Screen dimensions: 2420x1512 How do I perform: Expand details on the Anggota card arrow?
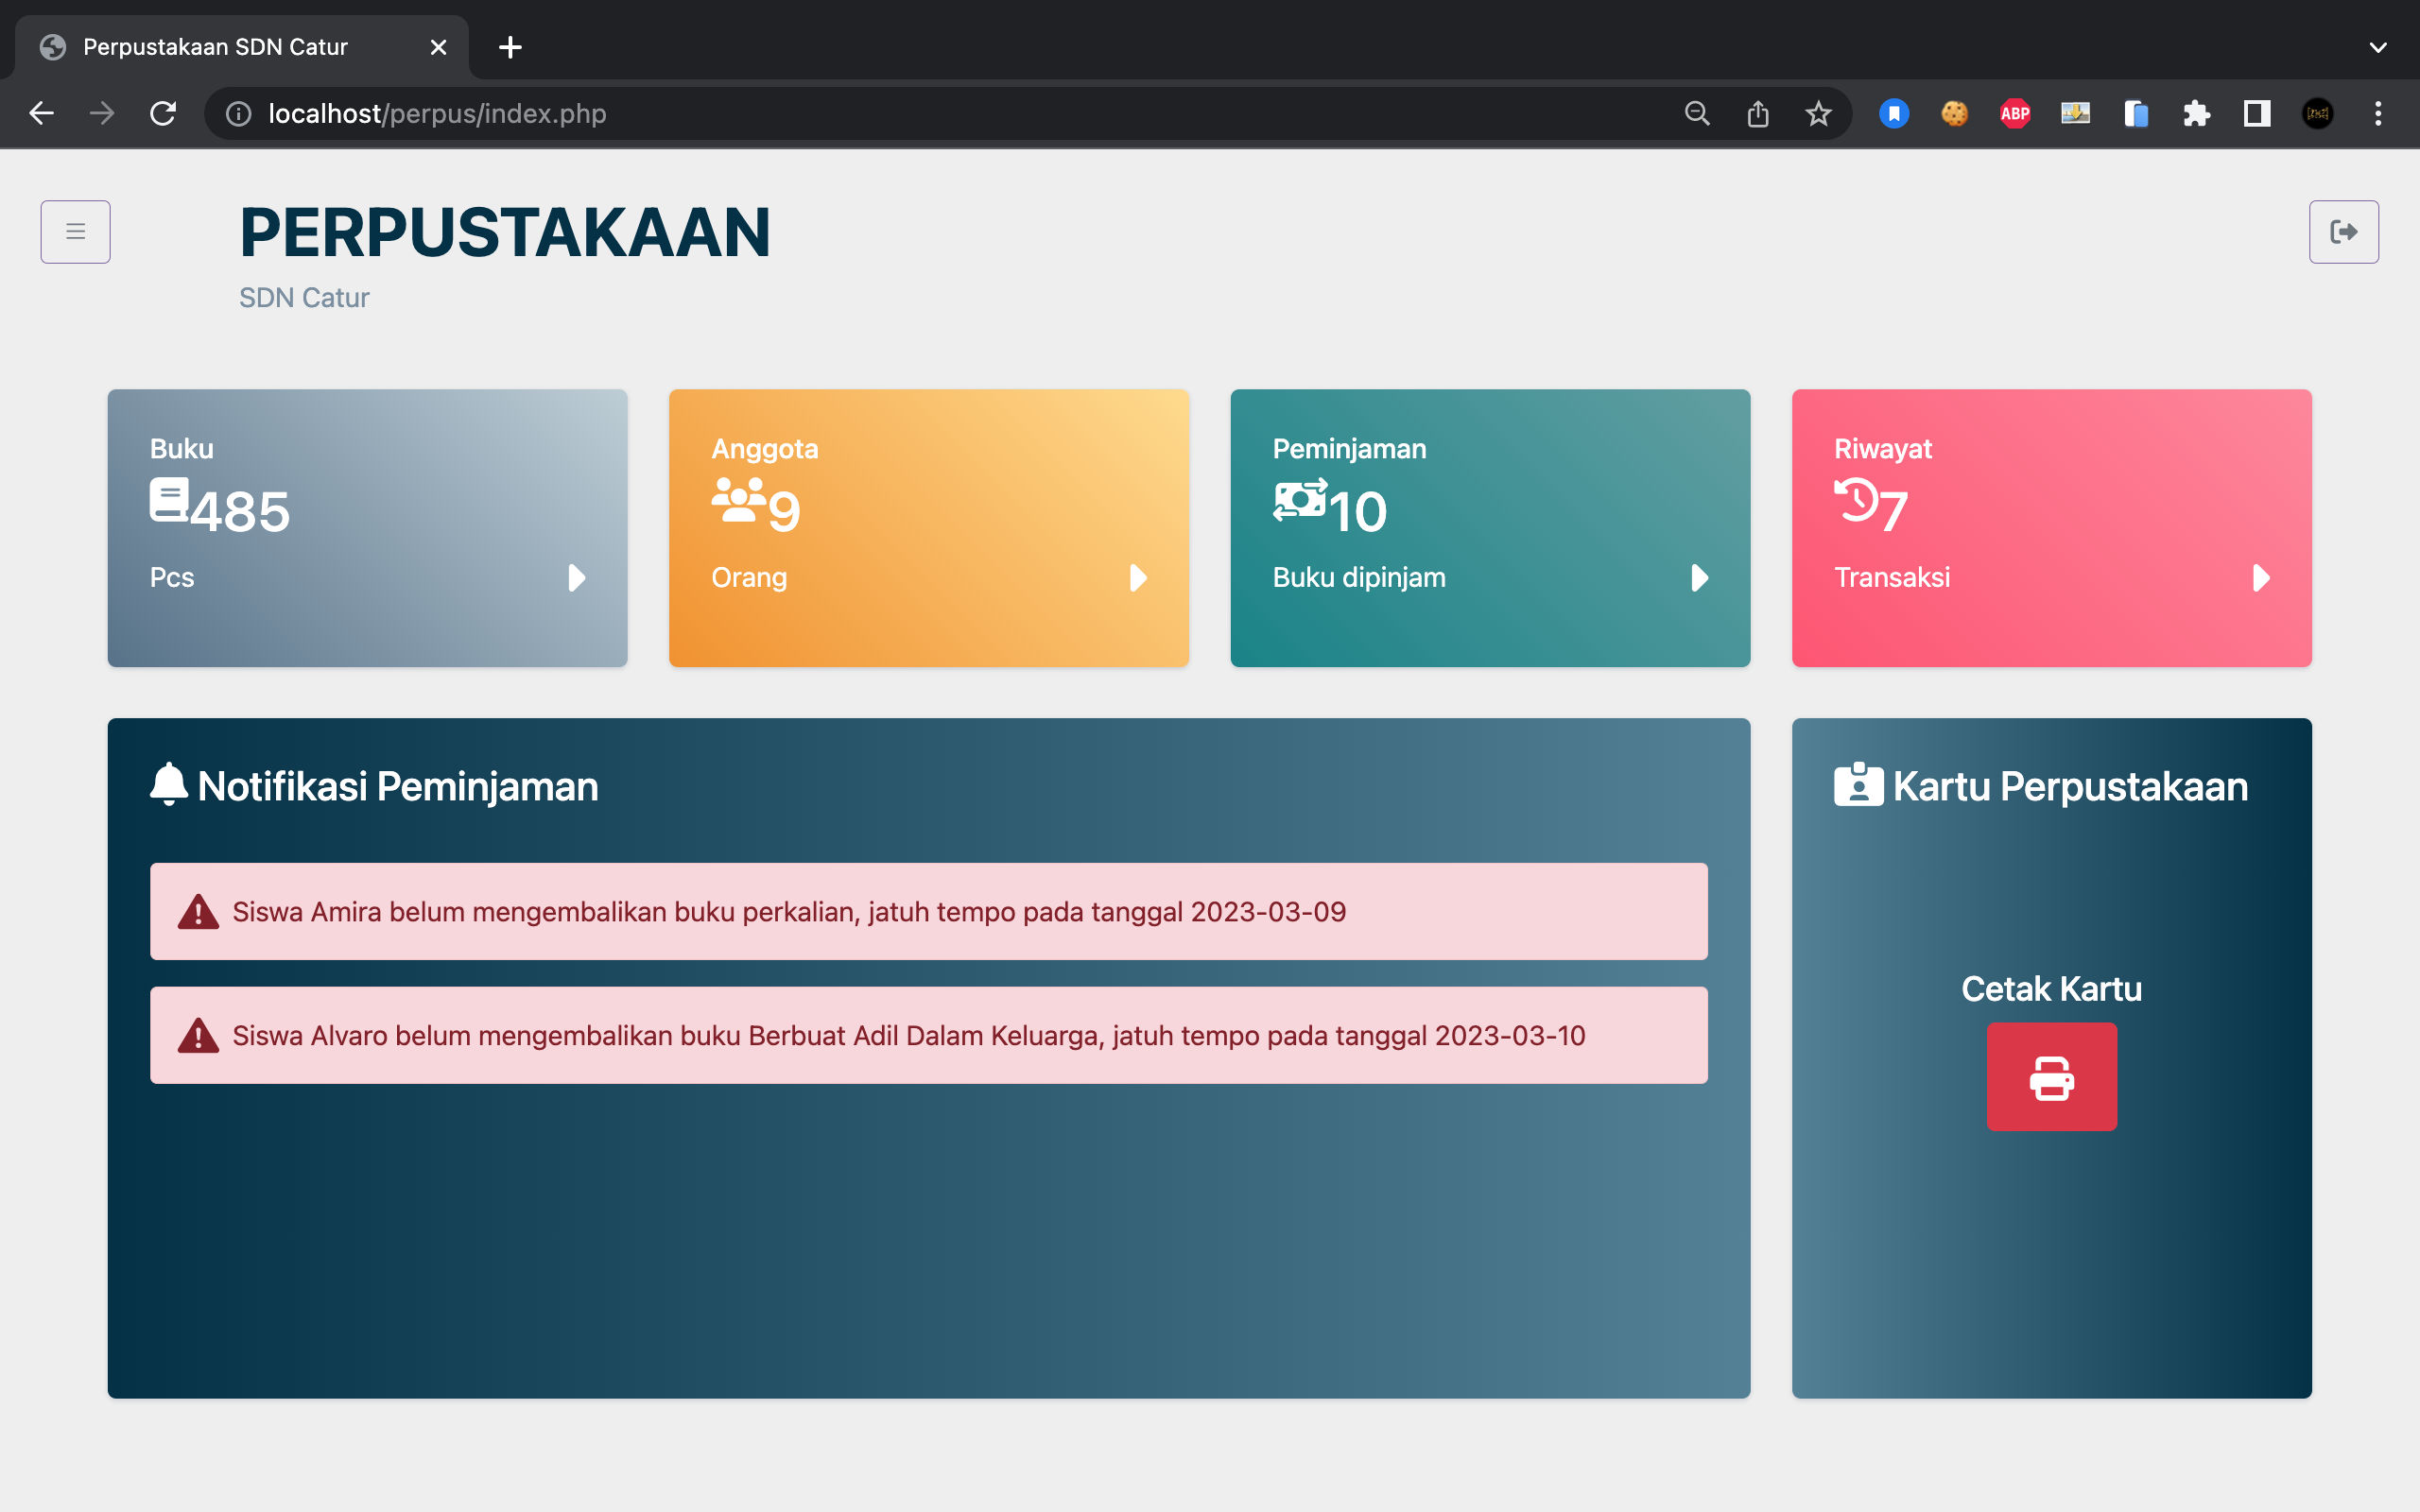pos(1138,578)
